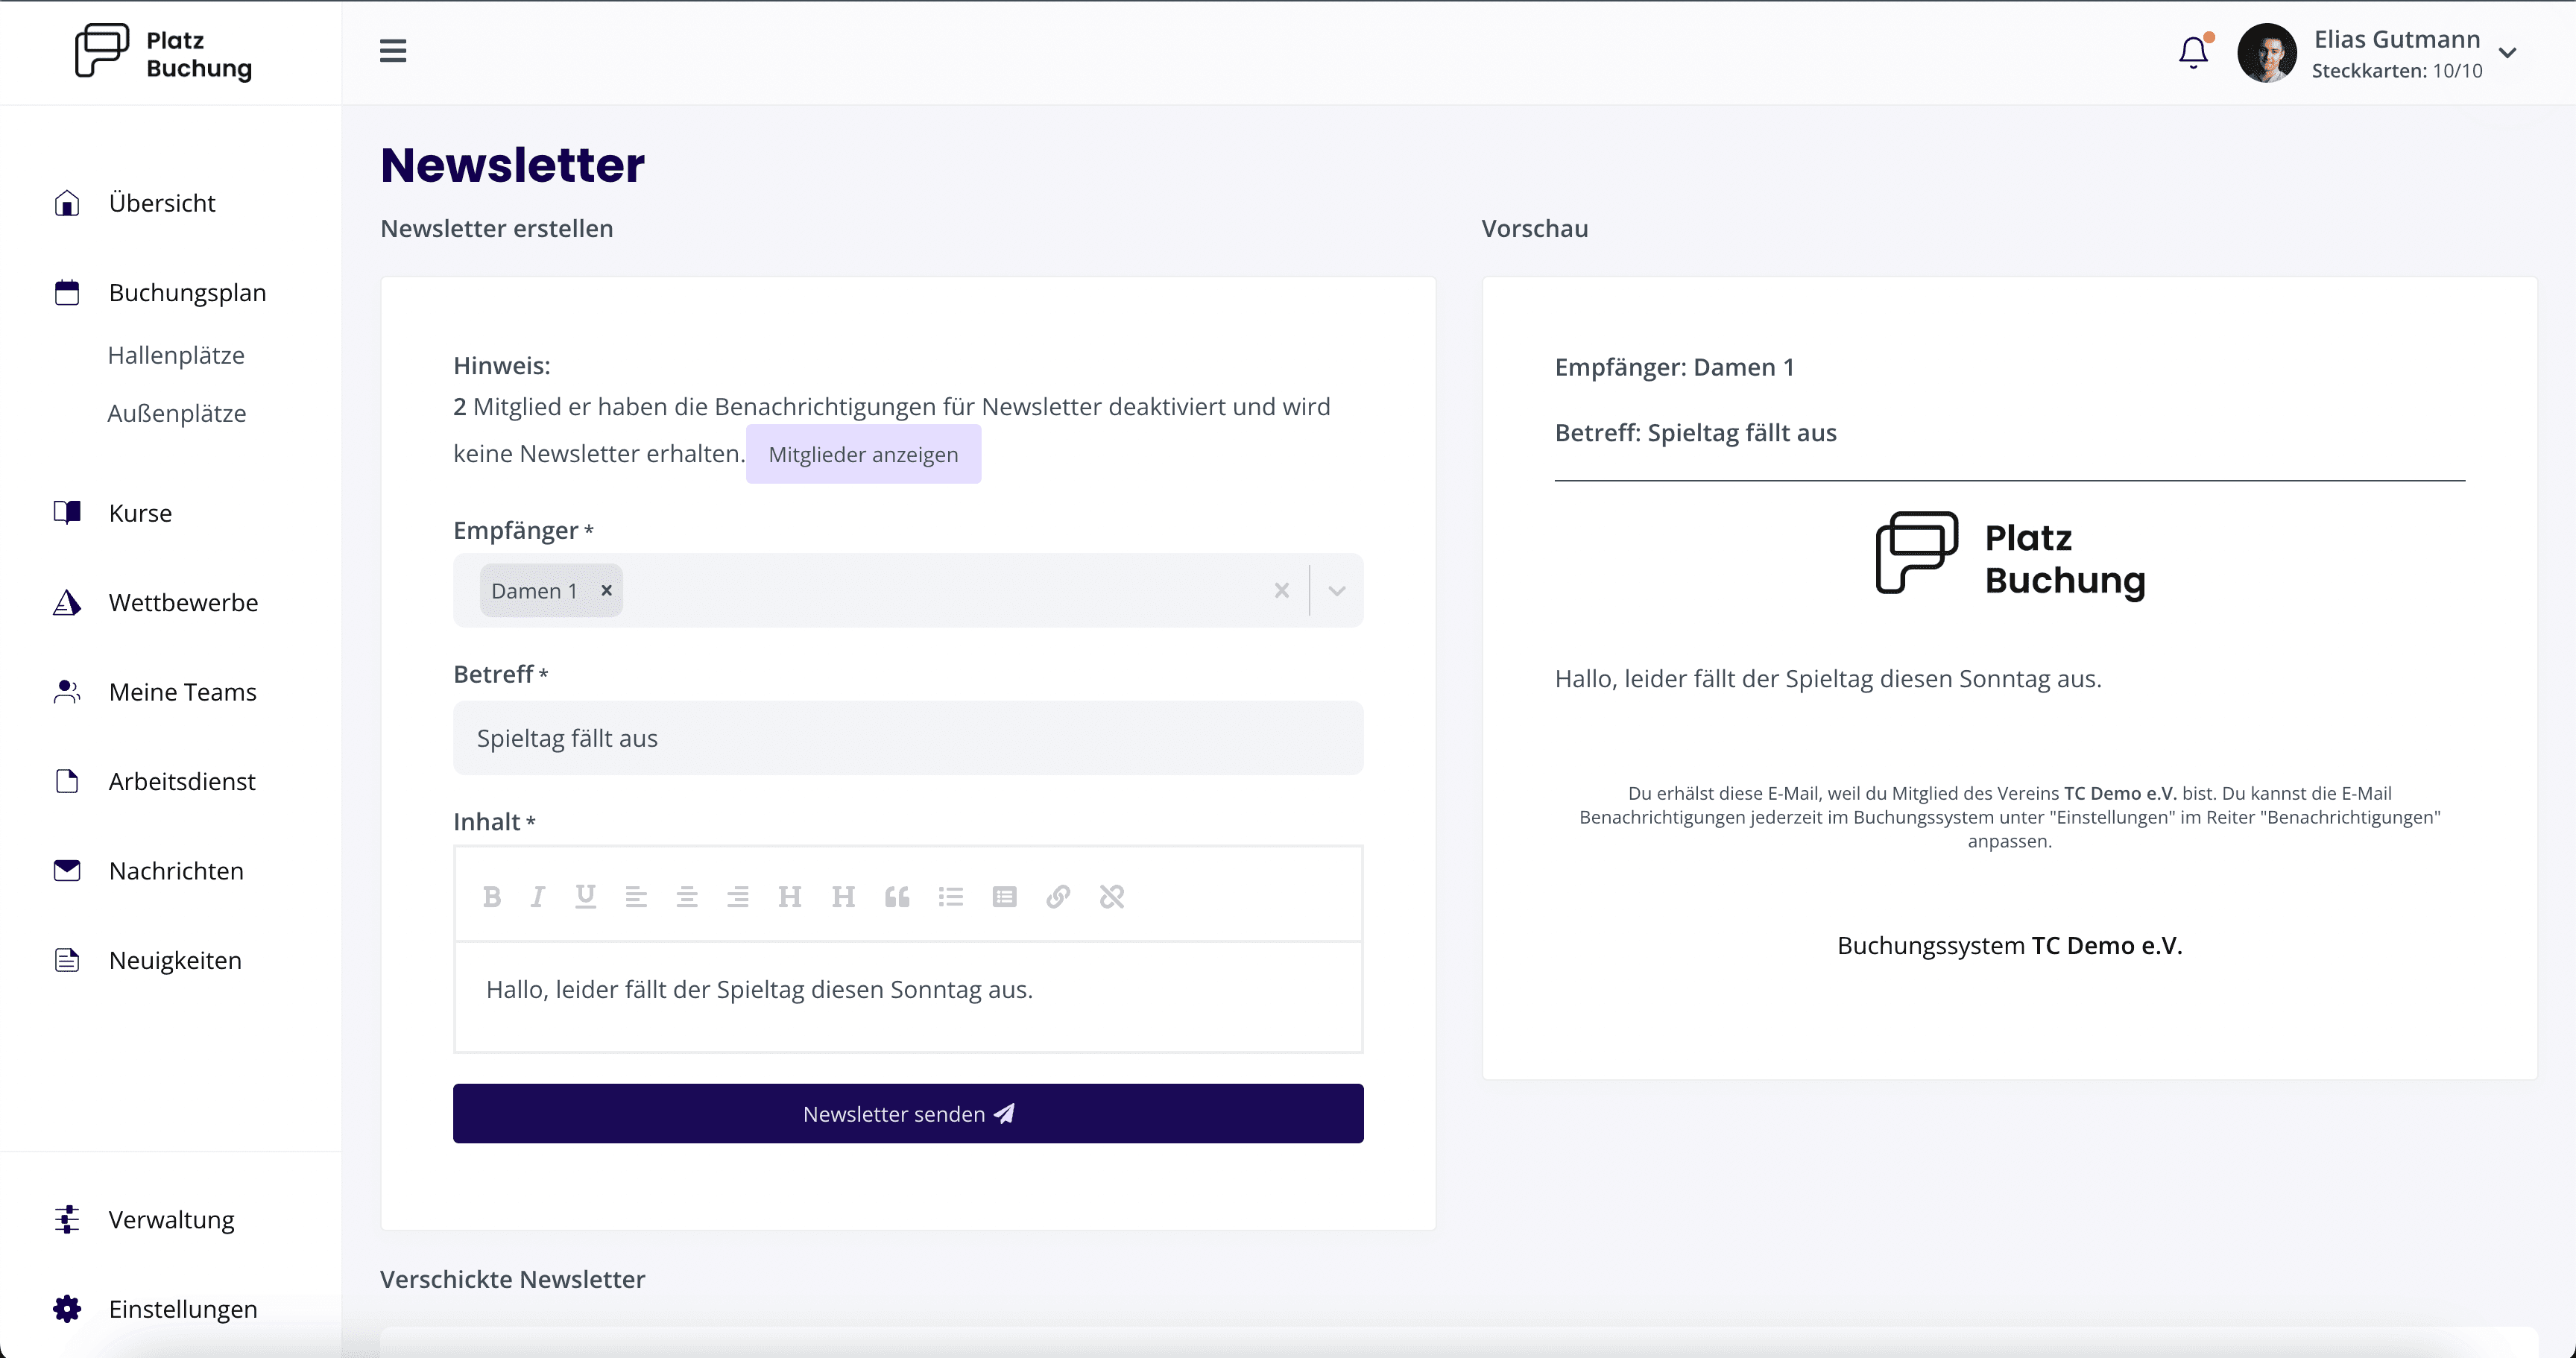Open the notification bell
Image resolution: width=2576 pixels, height=1358 pixels.
click(x=2193, y=52)
